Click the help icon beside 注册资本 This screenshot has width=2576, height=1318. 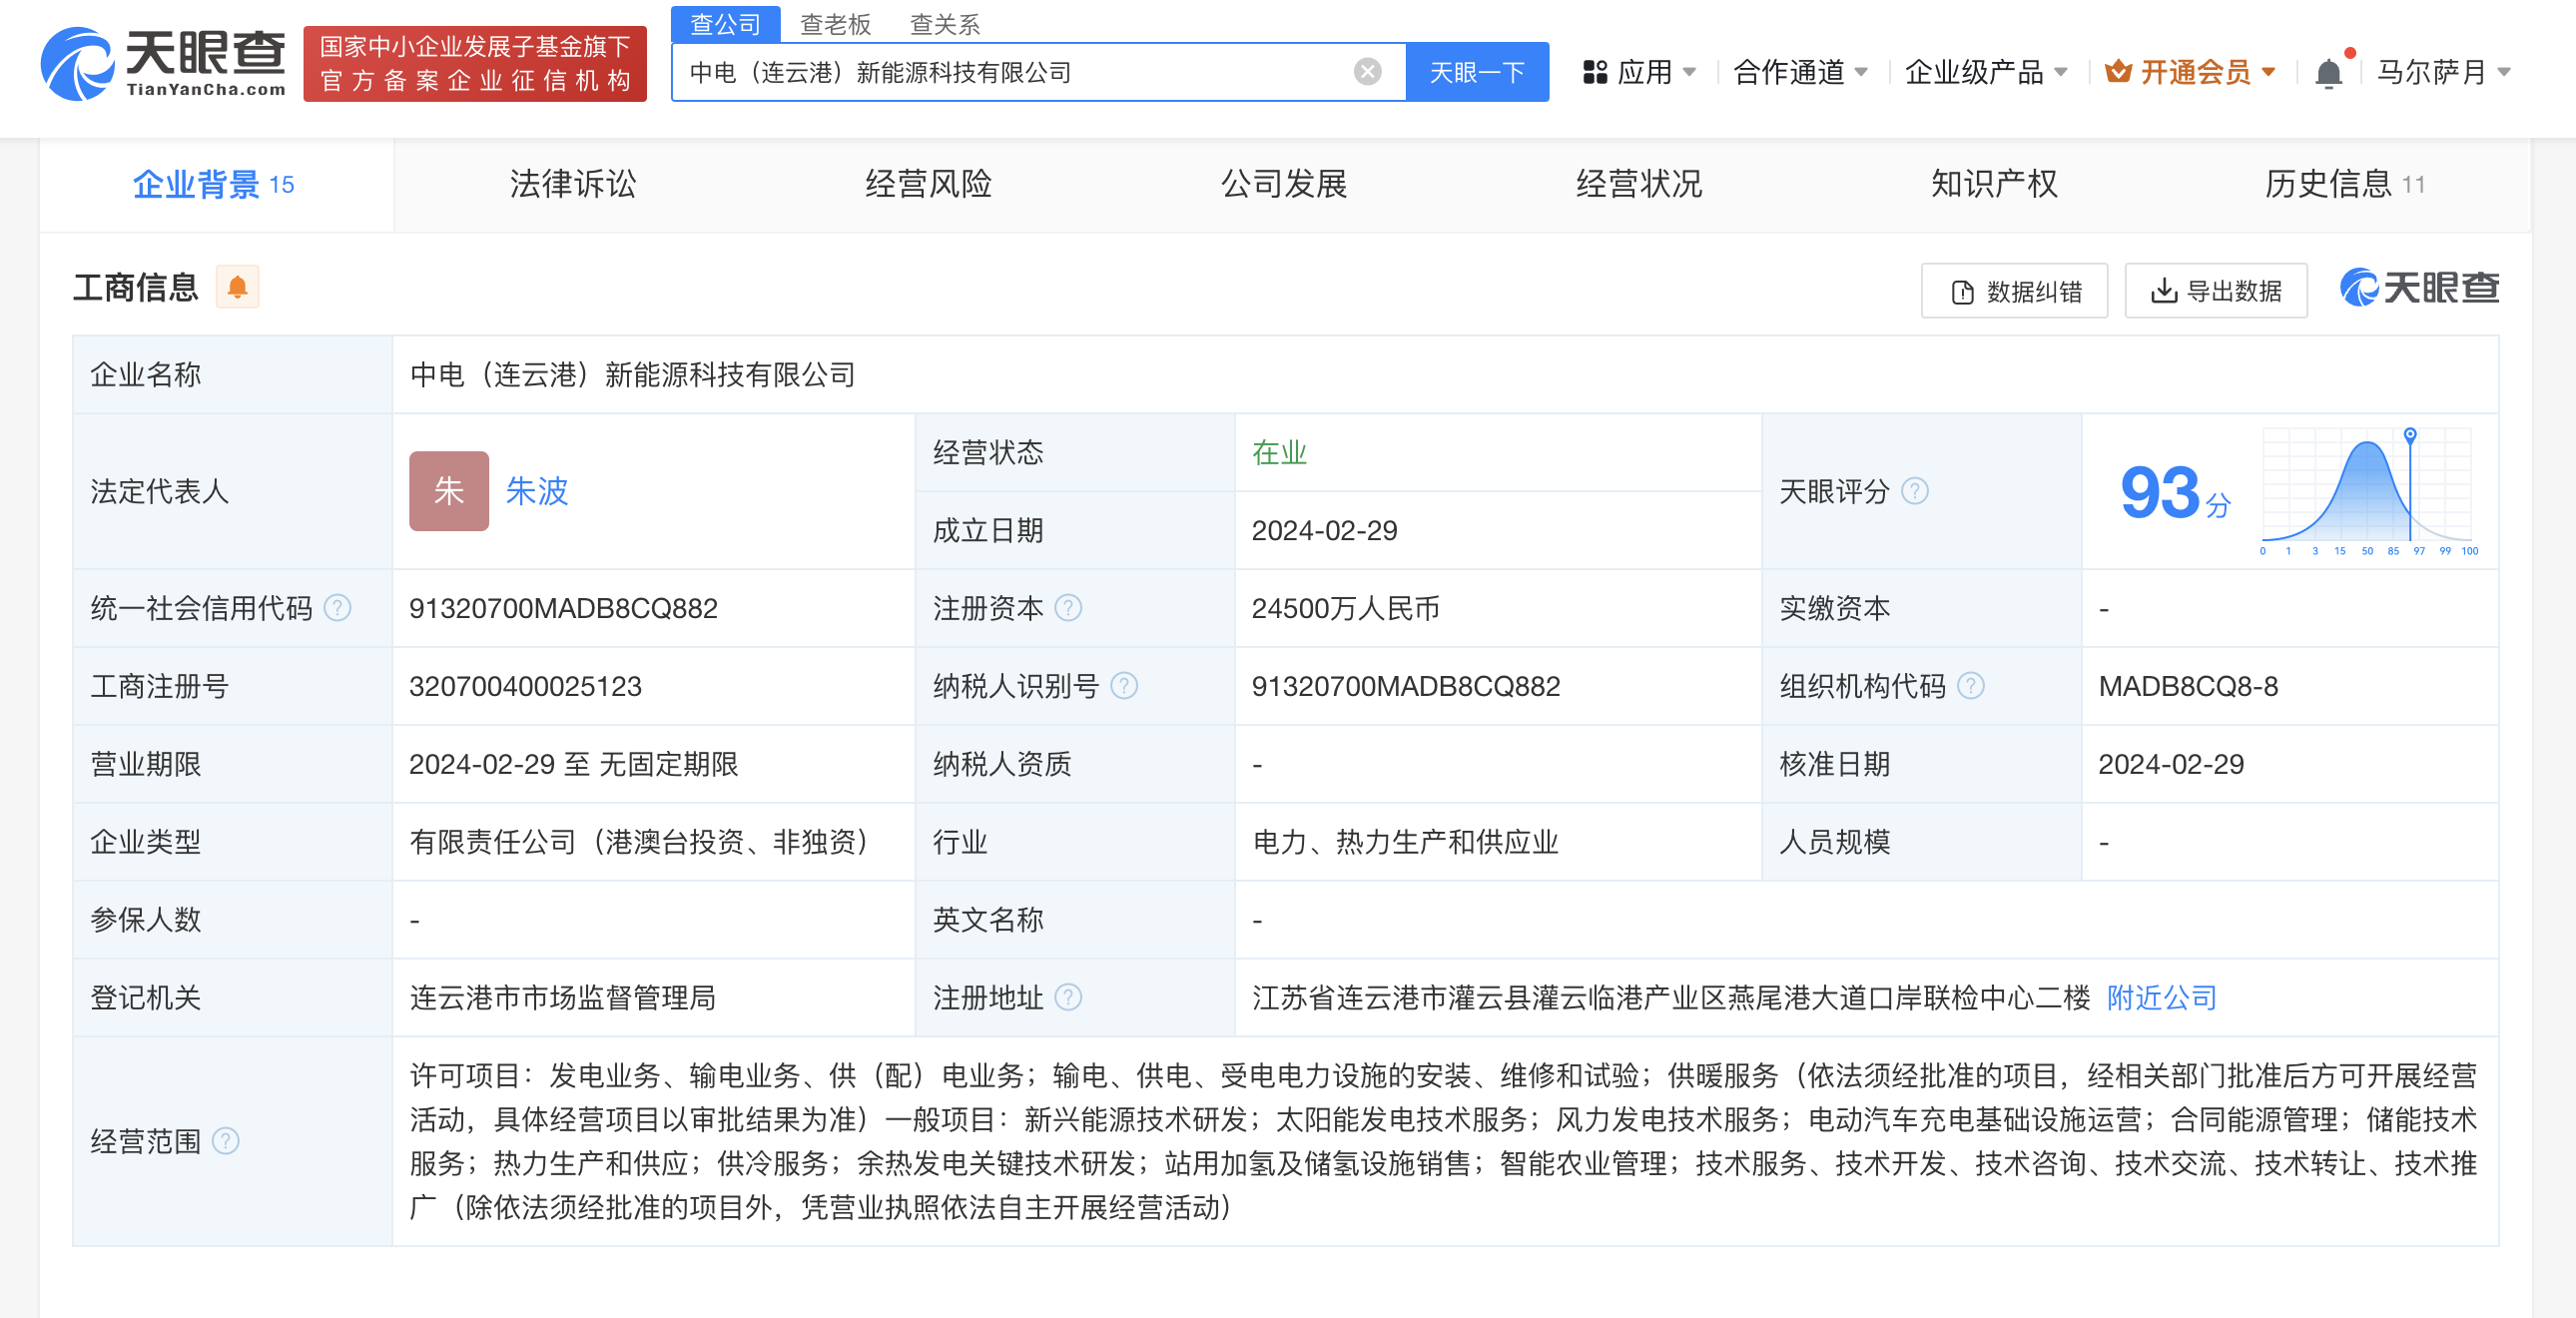(1068, 607)
